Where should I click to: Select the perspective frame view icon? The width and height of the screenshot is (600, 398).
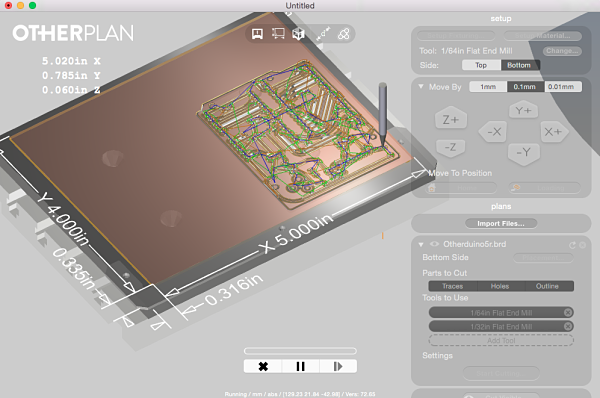tap(278, 34)
